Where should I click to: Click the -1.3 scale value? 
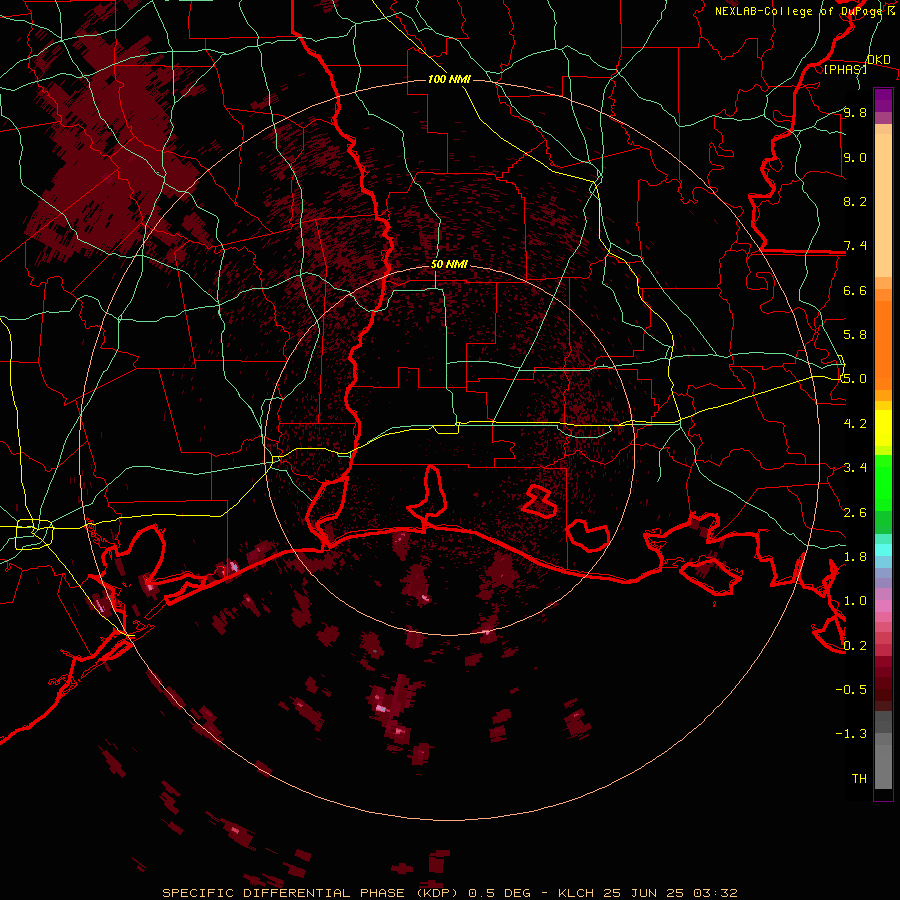click(x=851, y=734)
